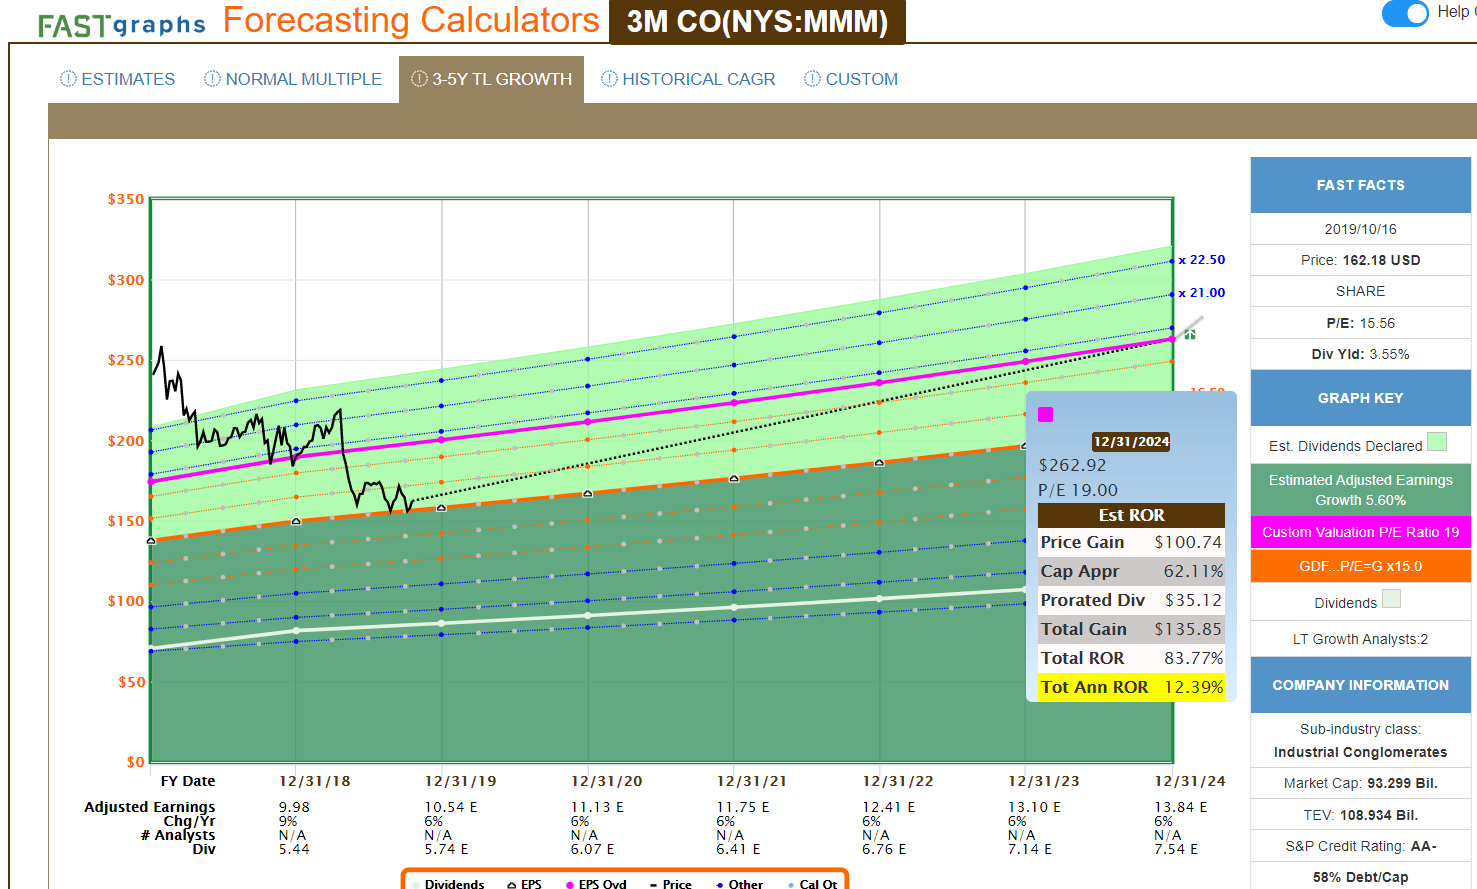Click the COMPANY INFORMATION header
Viewport: 1477px width, 889px height.
pos(1360,685)
